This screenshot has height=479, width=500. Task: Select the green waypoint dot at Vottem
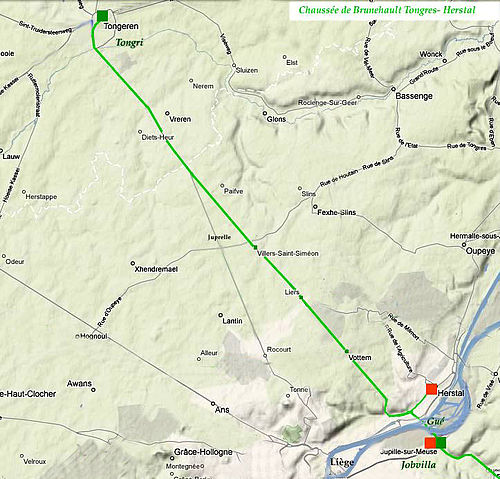[x=347, y=351]
